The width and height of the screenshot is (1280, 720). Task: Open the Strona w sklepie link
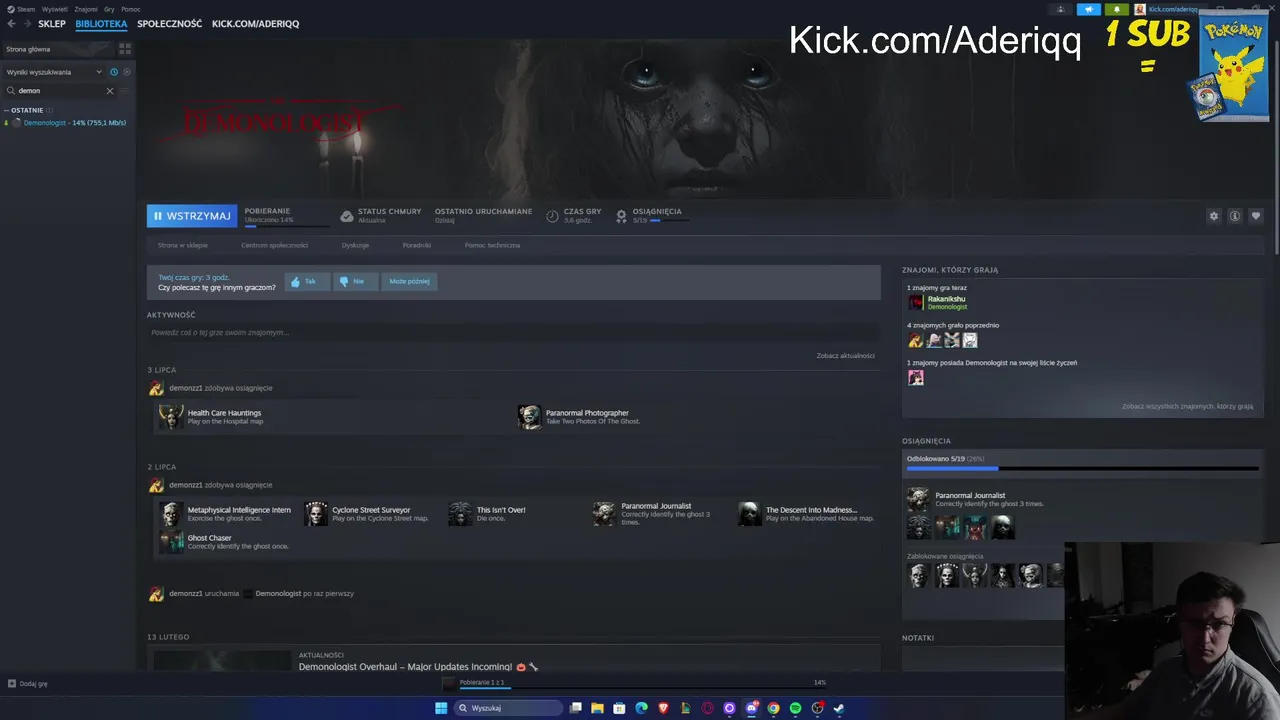coord(183,245)
